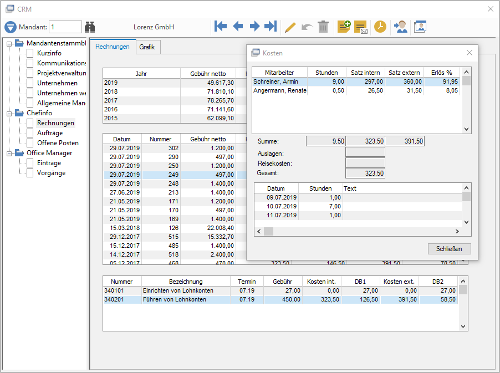Click the Schließen button
This screenshot has width=500, height=373.
pos(449,249)
